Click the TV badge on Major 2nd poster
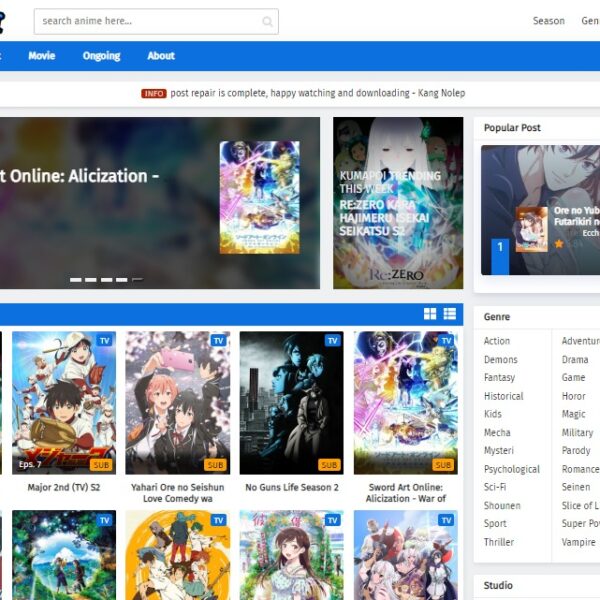600x600 pixels. click(104, 341)
